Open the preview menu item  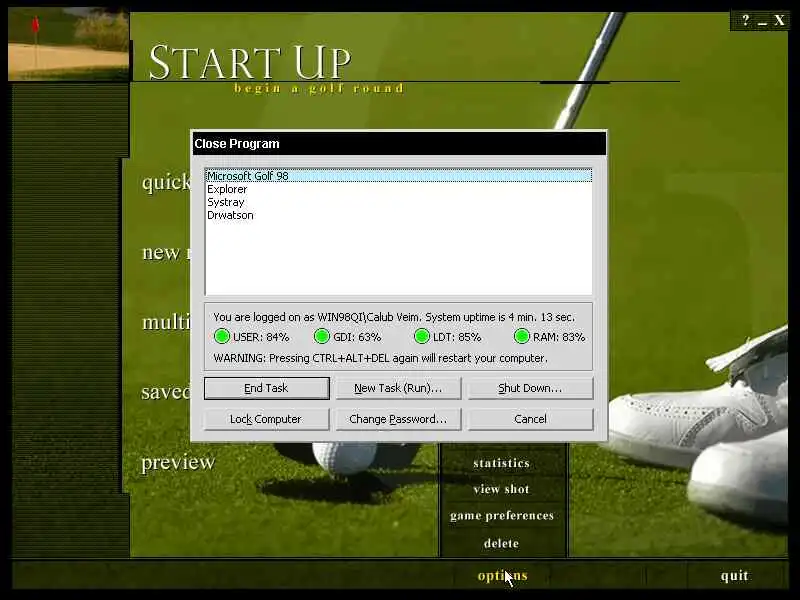click(178, 463)
